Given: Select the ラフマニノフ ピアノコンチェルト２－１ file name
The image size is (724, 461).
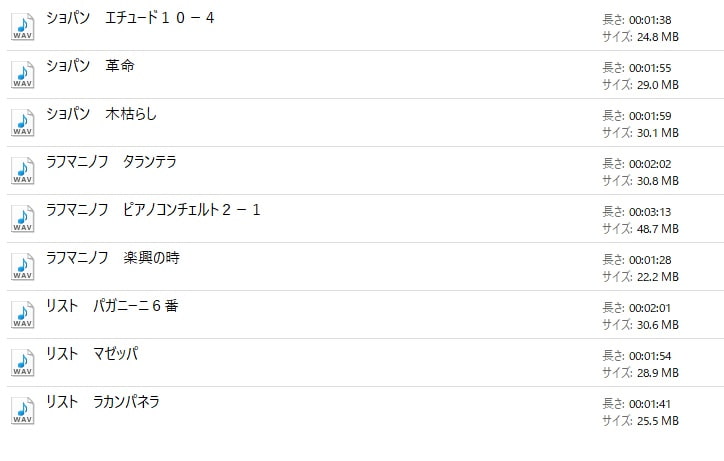Looking at the screenshot, I should [153, 210].
